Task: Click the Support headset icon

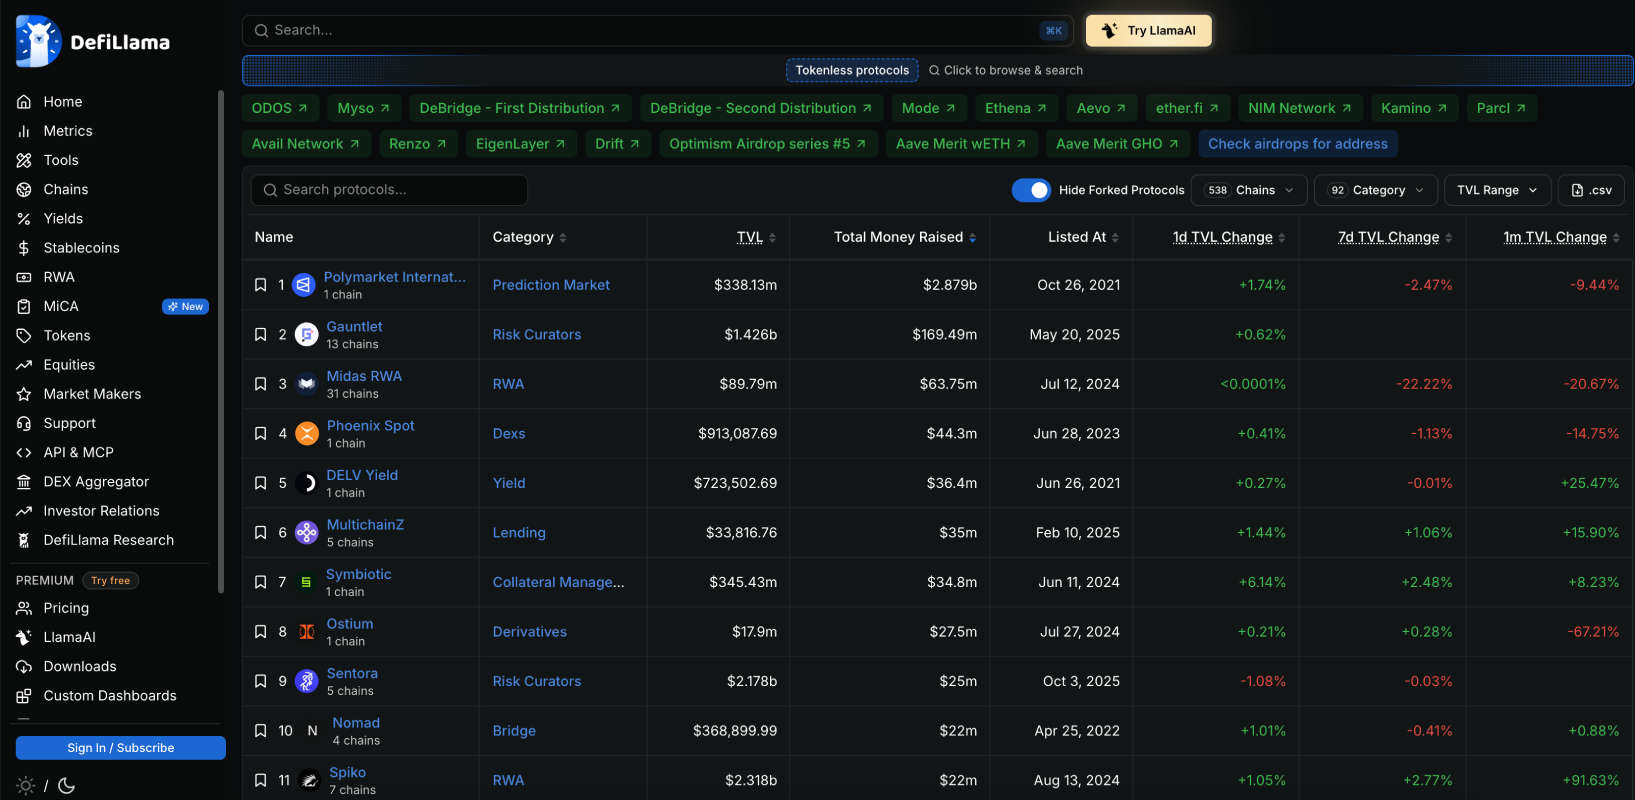Action: coord(24,423)
